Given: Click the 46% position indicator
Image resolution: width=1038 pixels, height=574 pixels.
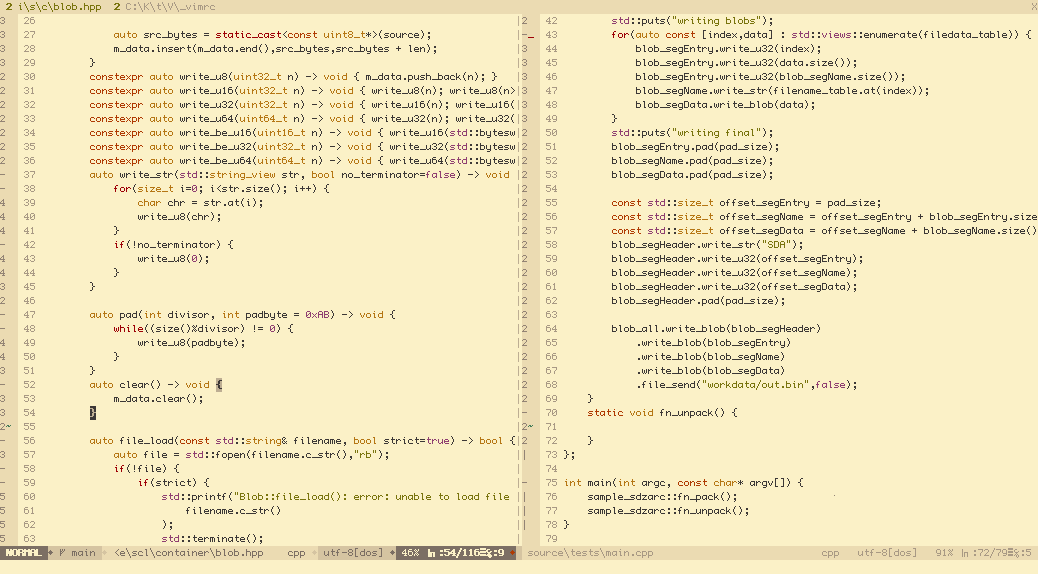Looking at the screenshot, I should [x=410, y=553].
